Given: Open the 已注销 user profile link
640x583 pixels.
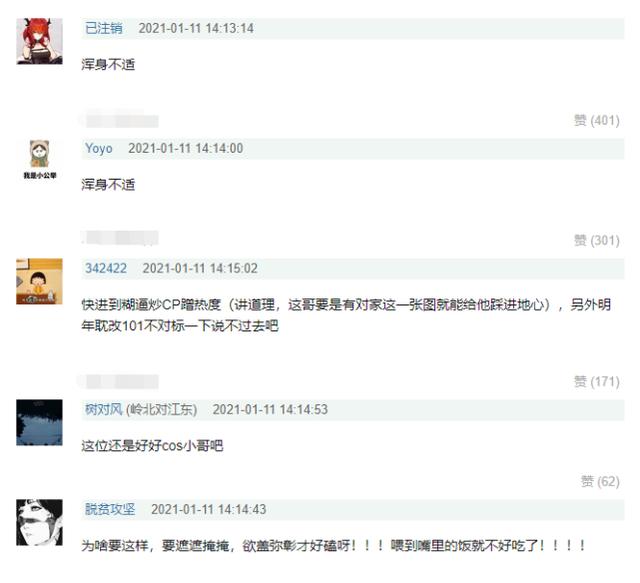Looking at the screenshot, I should click(104, 28).
